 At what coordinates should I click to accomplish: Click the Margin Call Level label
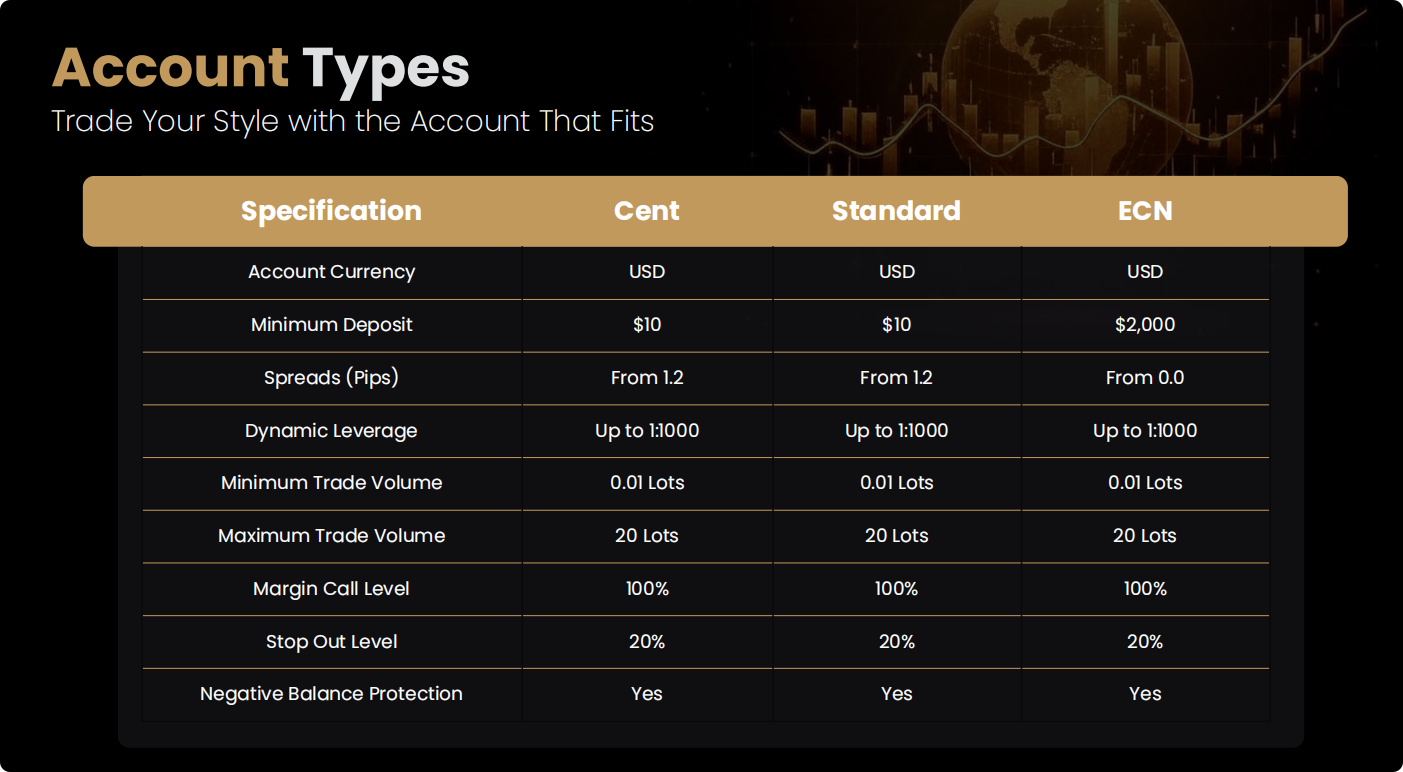[x=331, y=589]
